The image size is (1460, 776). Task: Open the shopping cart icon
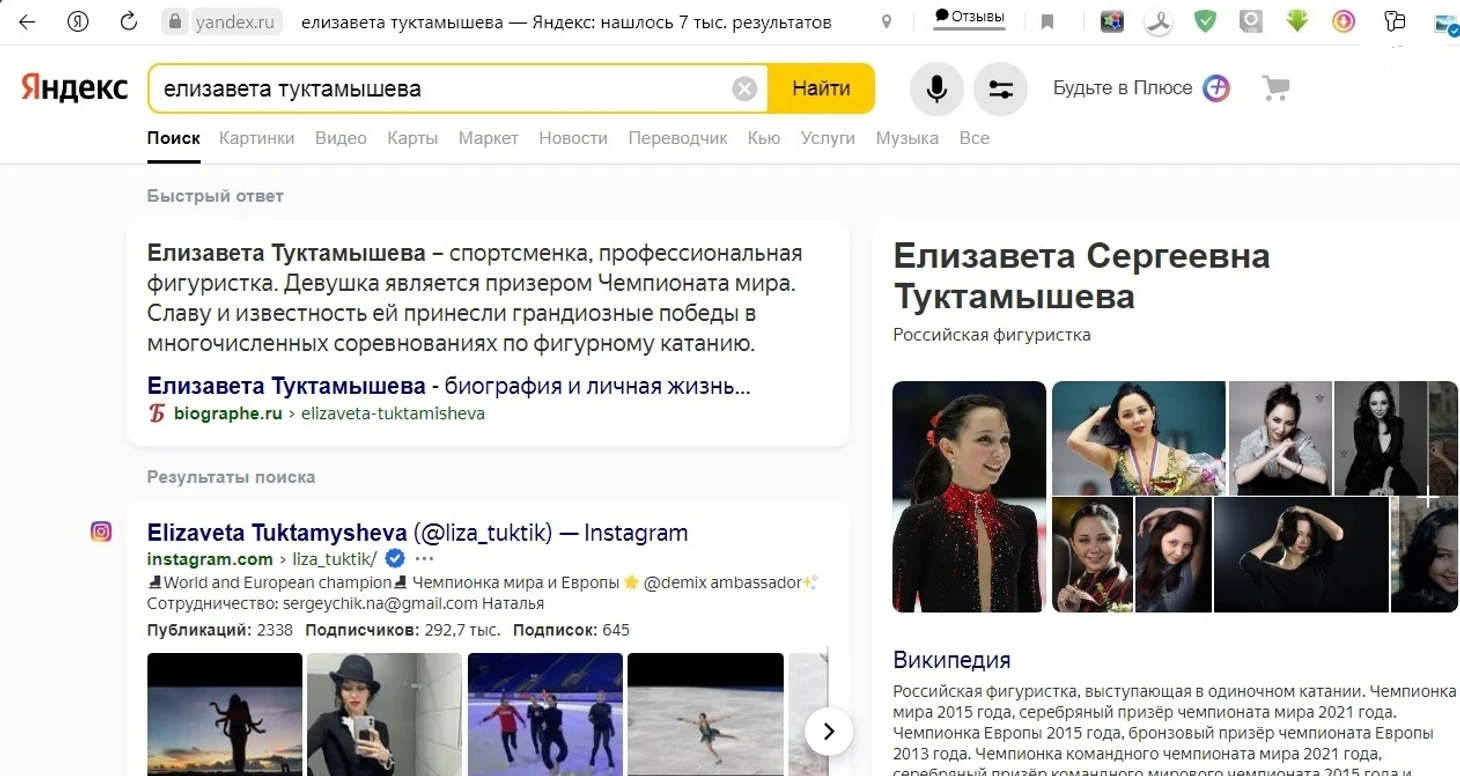click(x=1275, y=88)
